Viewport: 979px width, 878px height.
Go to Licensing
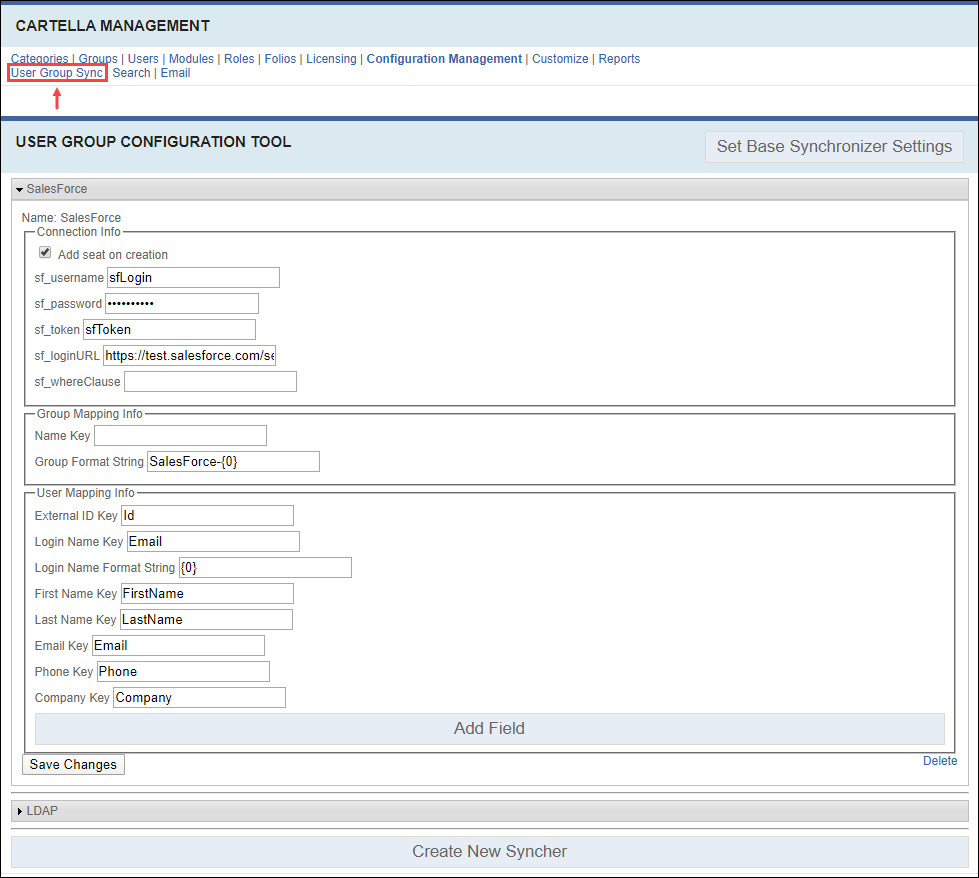pyautogui.click(x=331, y=59)
